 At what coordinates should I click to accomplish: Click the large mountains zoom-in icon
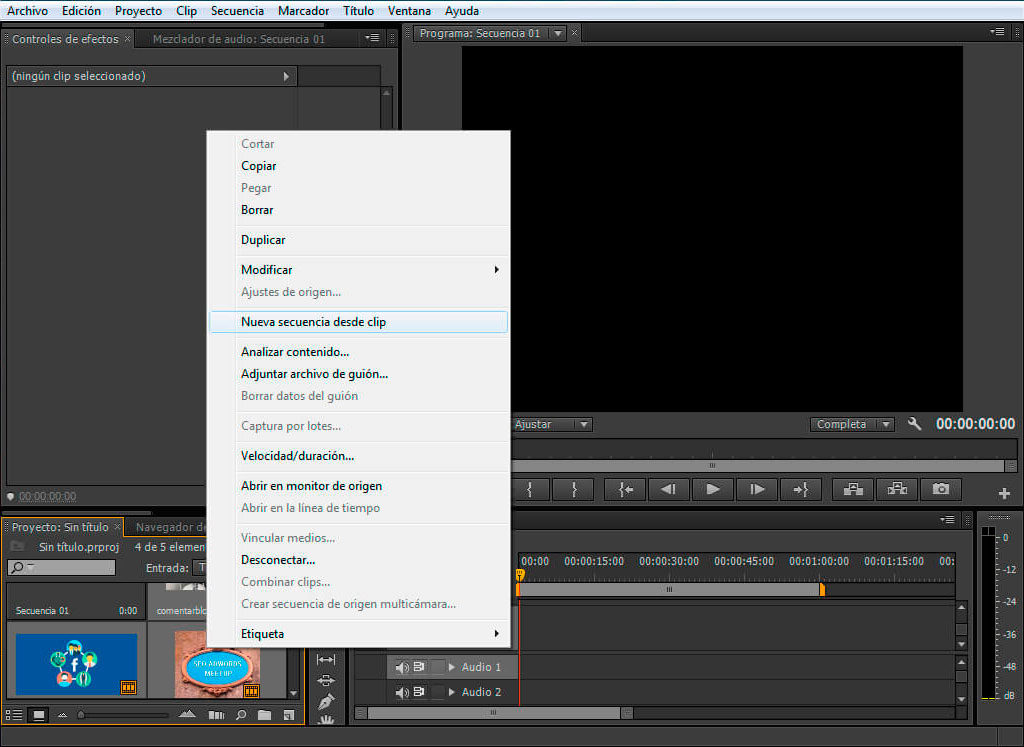point(187,714)
